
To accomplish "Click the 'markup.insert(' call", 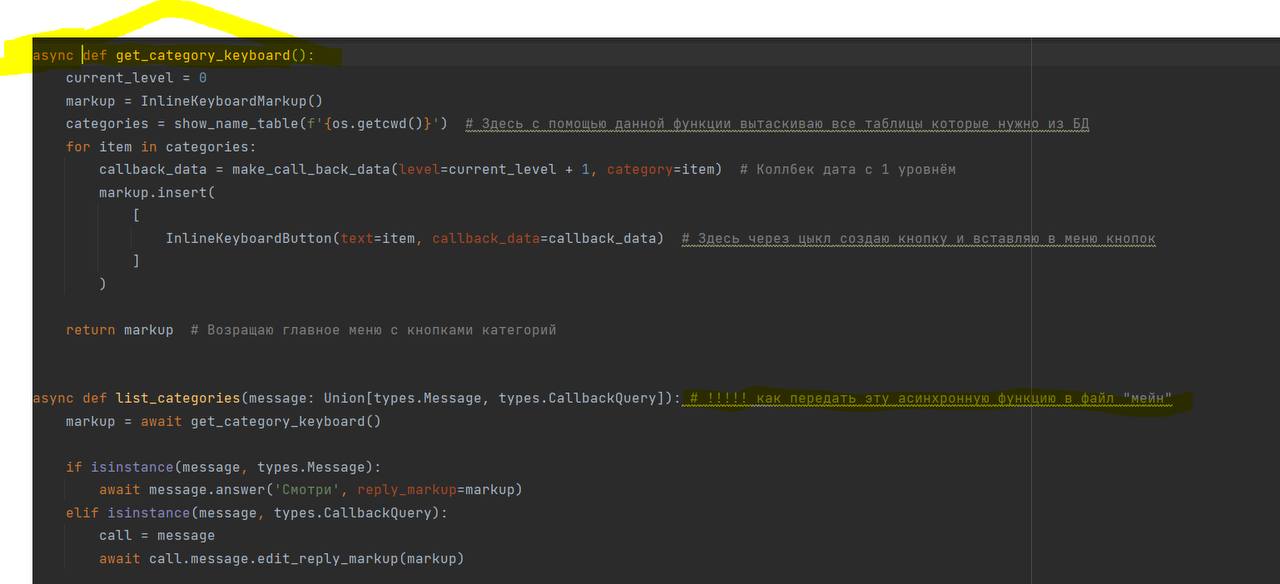I will click(157, 192).
